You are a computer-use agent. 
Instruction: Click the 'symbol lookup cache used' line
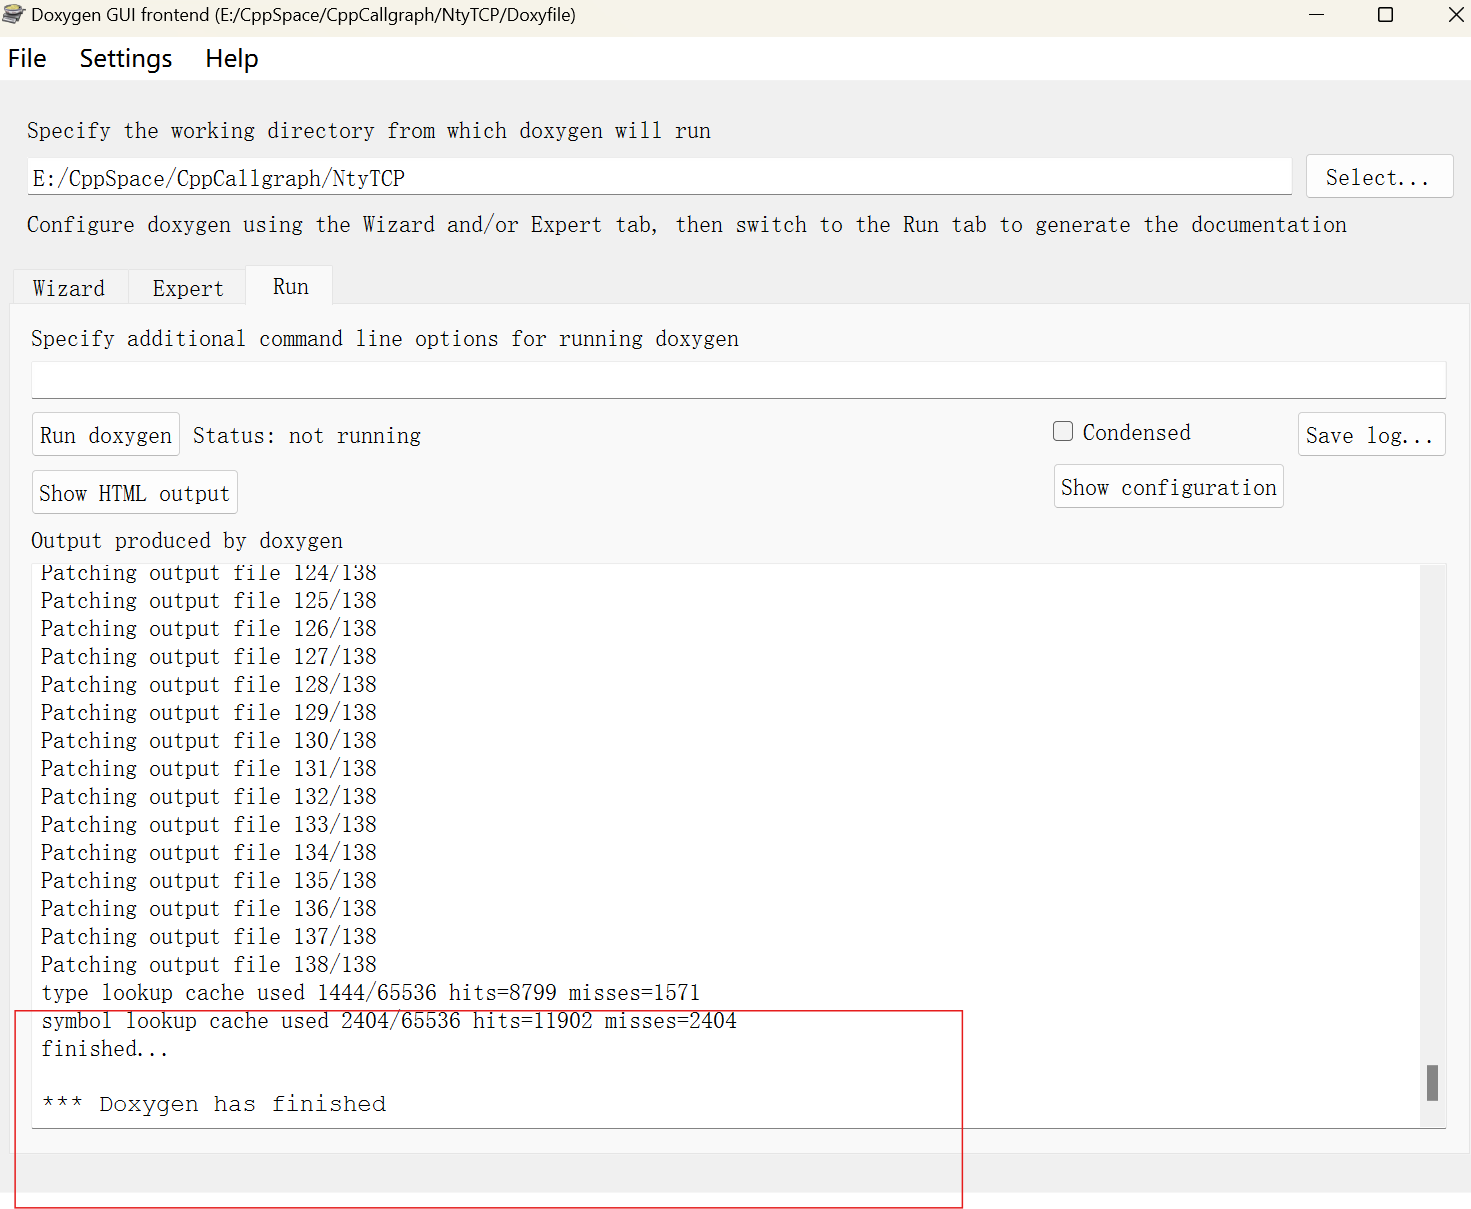389,1020
